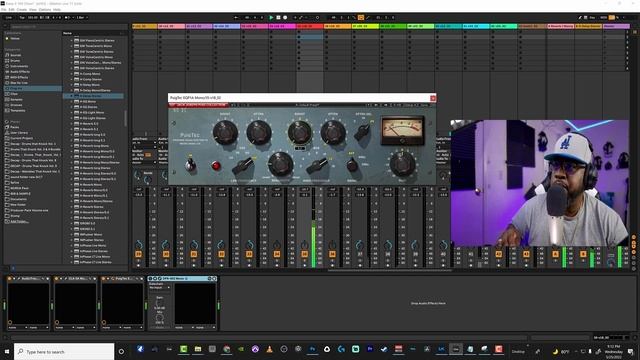The image size is (640, 360).
Task: Open the Edit menu
Action: click(11, 9)
